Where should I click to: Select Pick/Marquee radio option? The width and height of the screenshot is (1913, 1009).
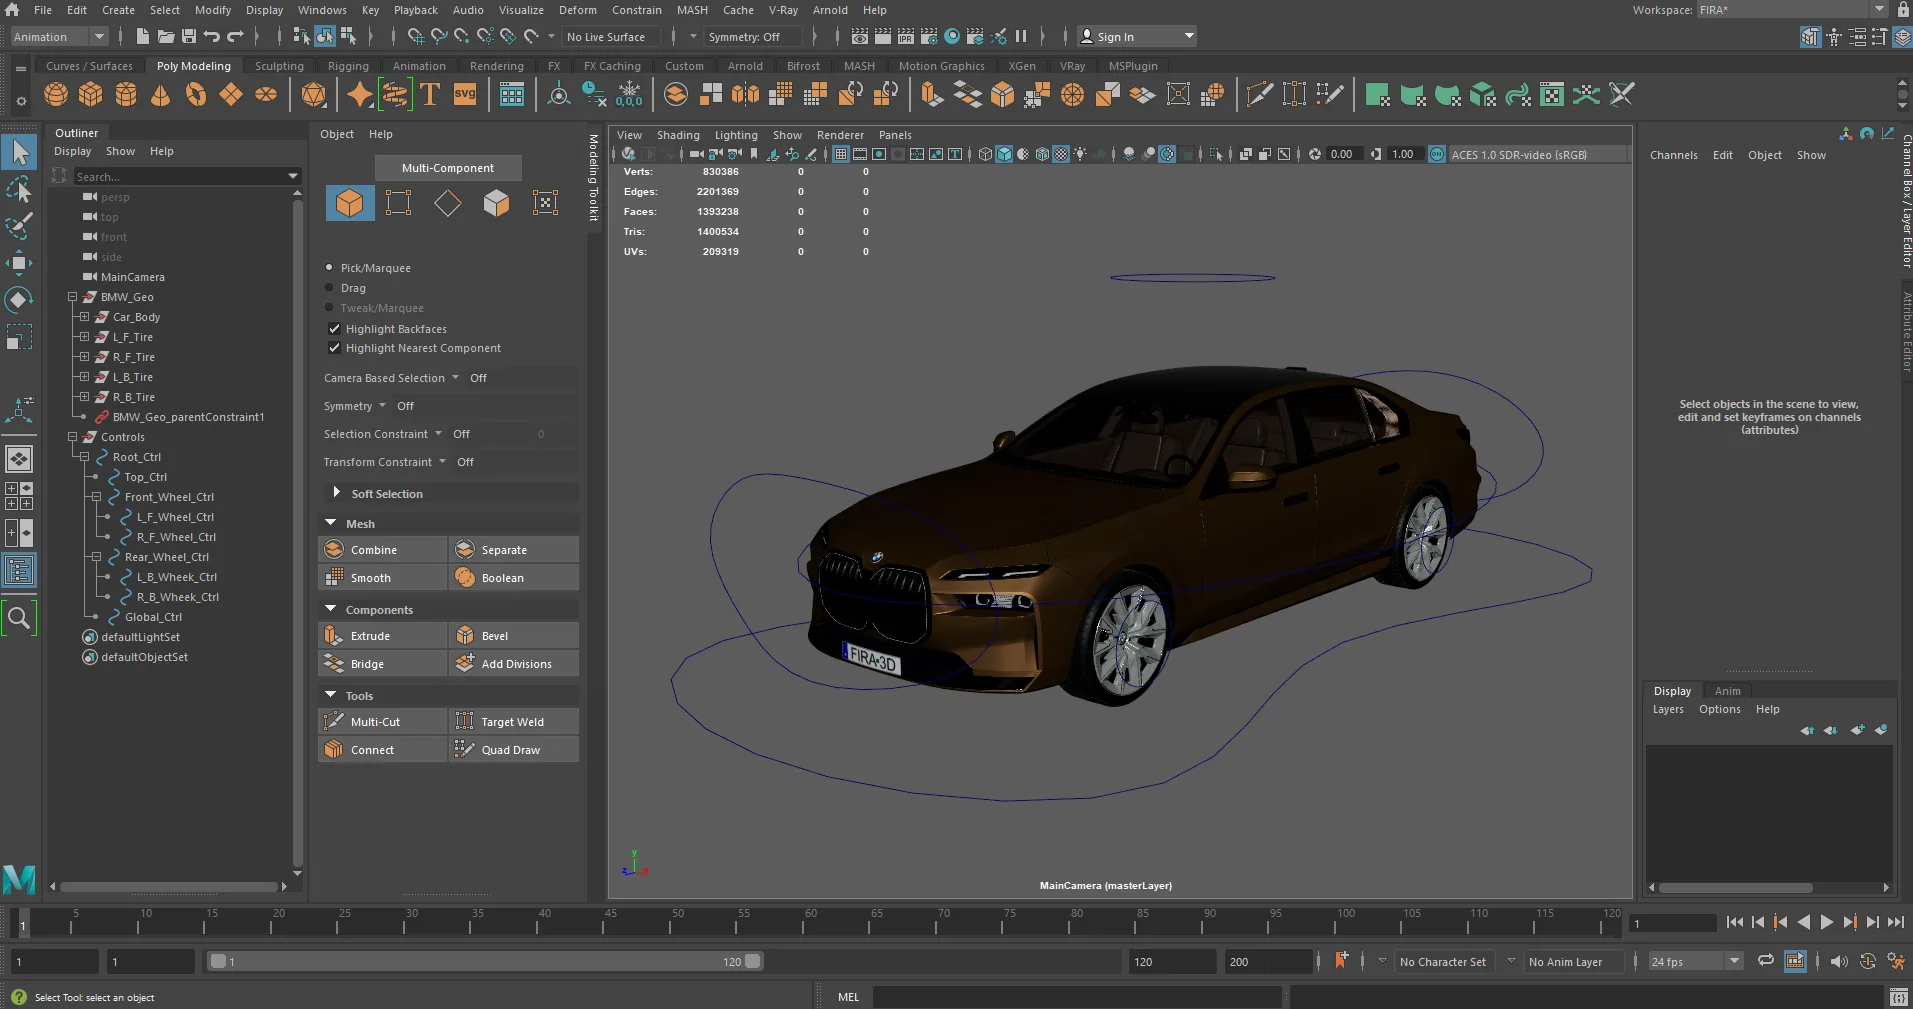click(x=329, y=268)
